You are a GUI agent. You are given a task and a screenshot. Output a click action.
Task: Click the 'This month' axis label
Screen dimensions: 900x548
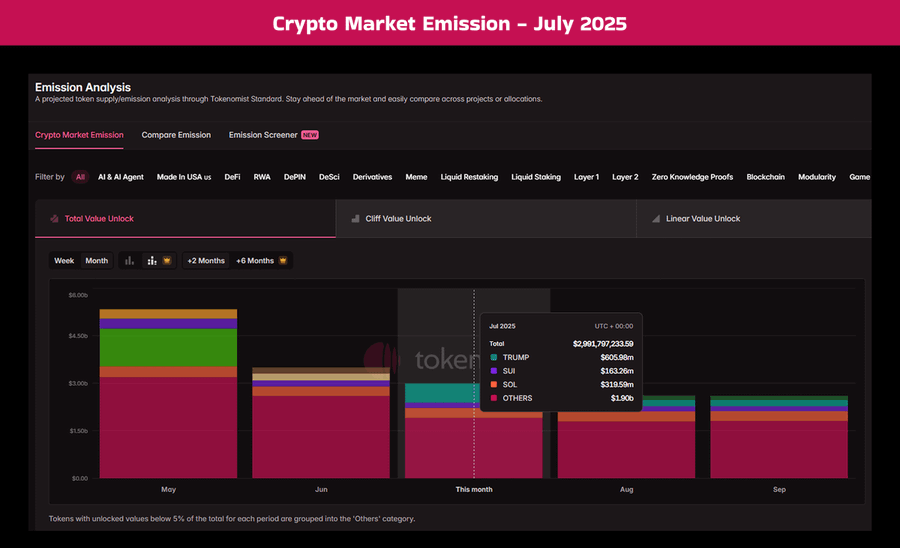pyautogui.click(x=474, y=489)
